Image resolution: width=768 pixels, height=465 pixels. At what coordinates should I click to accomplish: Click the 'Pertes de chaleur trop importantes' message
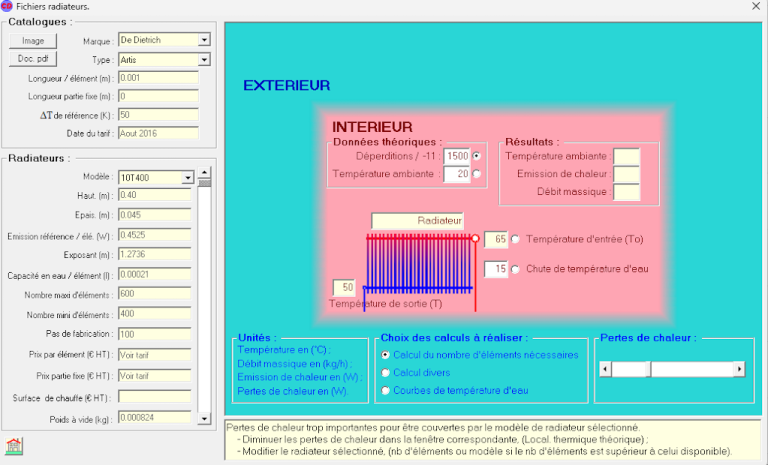pos(433,427)
